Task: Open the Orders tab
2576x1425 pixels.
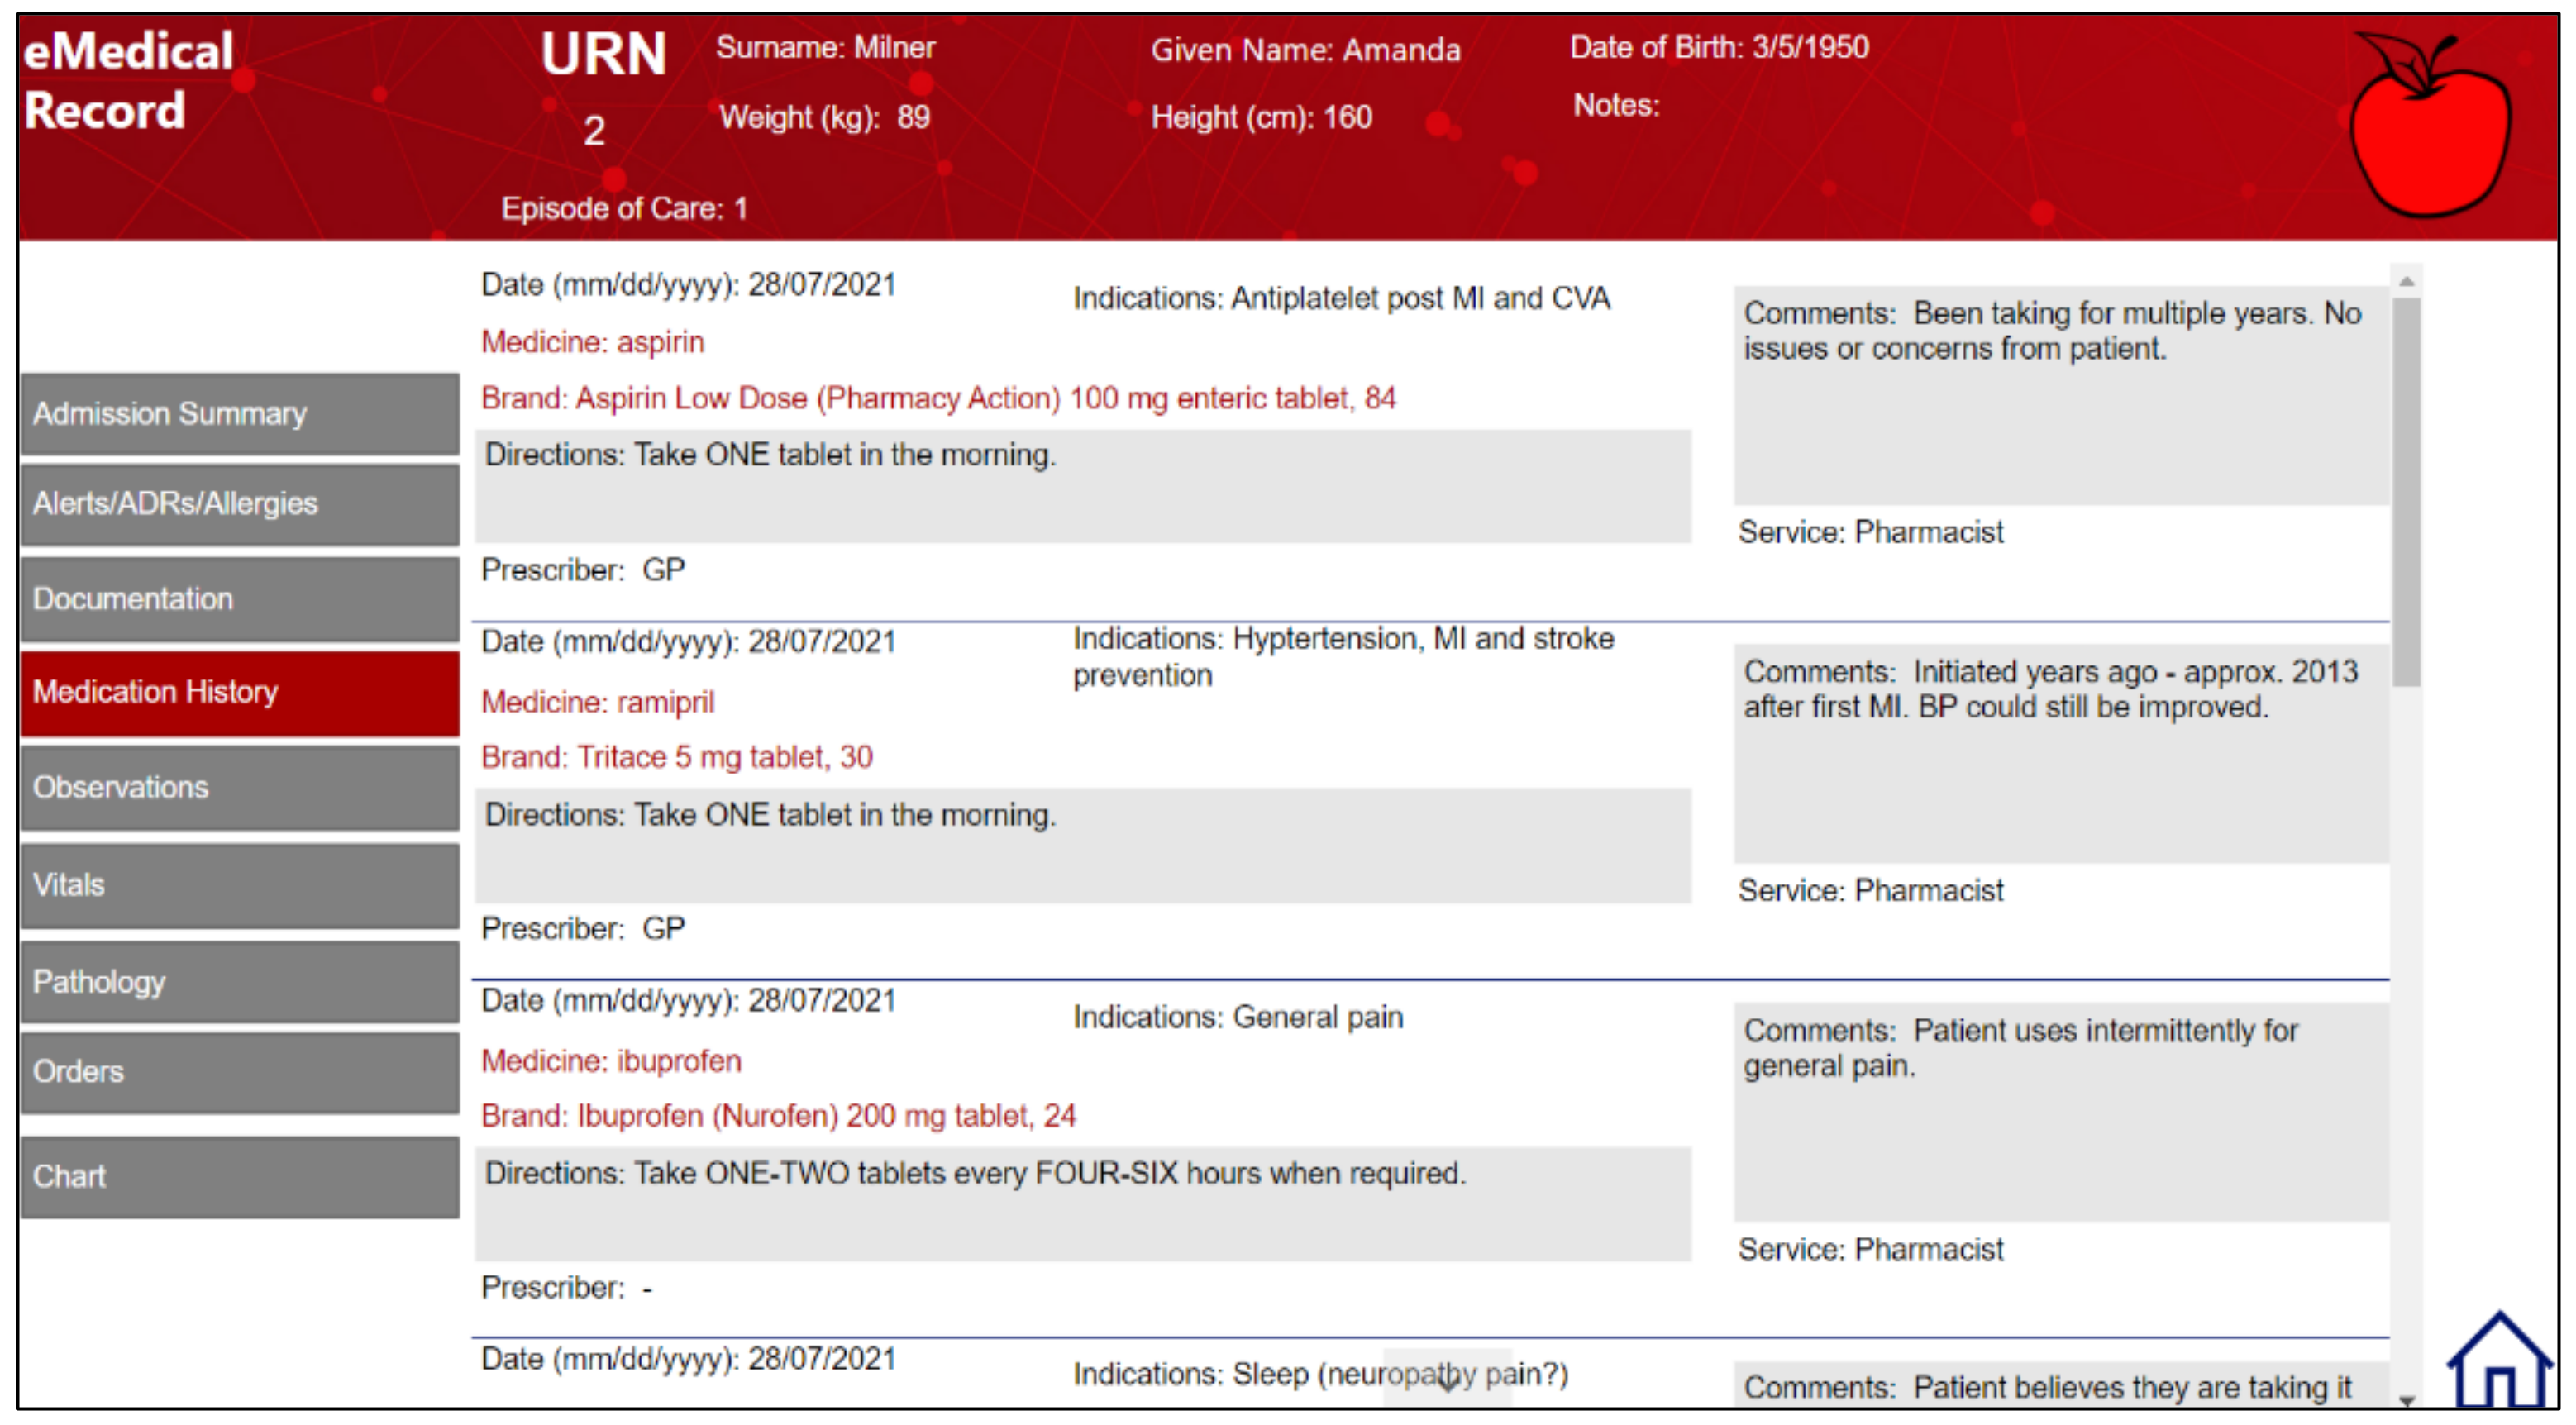Action: point(240,1072)
